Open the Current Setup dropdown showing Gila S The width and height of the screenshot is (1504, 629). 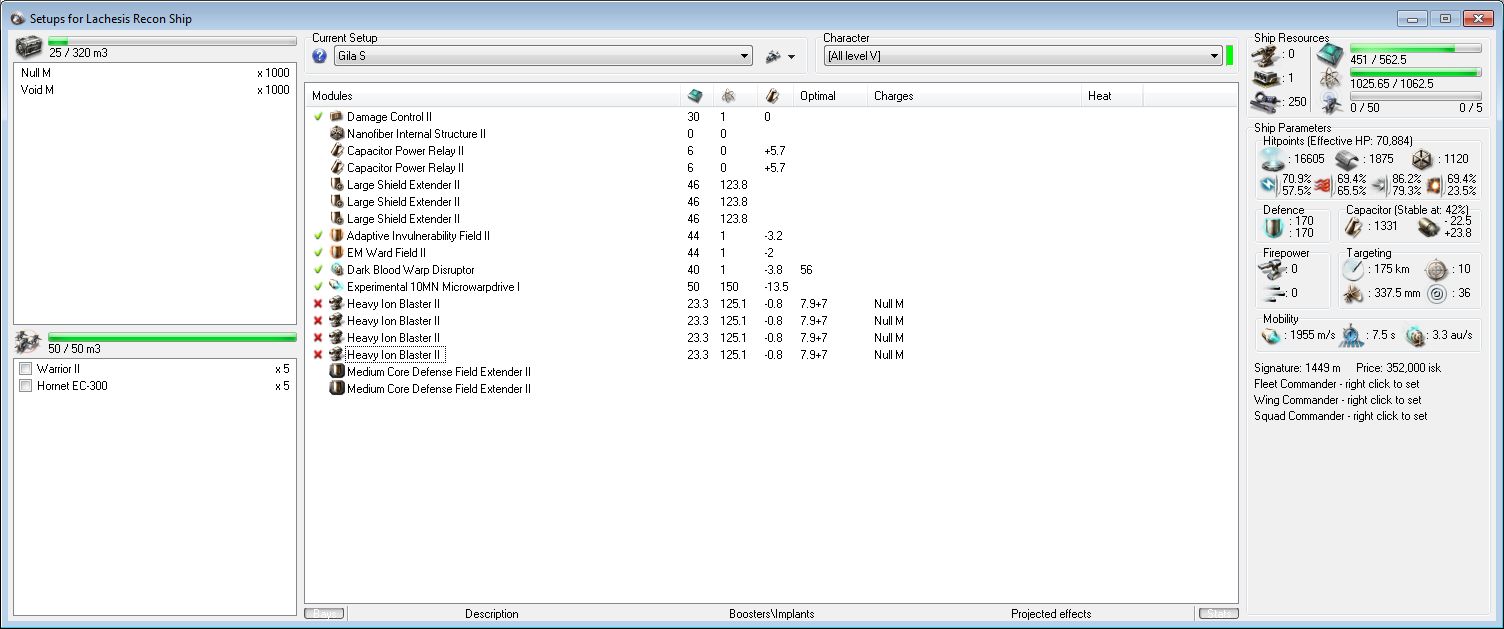542,57
